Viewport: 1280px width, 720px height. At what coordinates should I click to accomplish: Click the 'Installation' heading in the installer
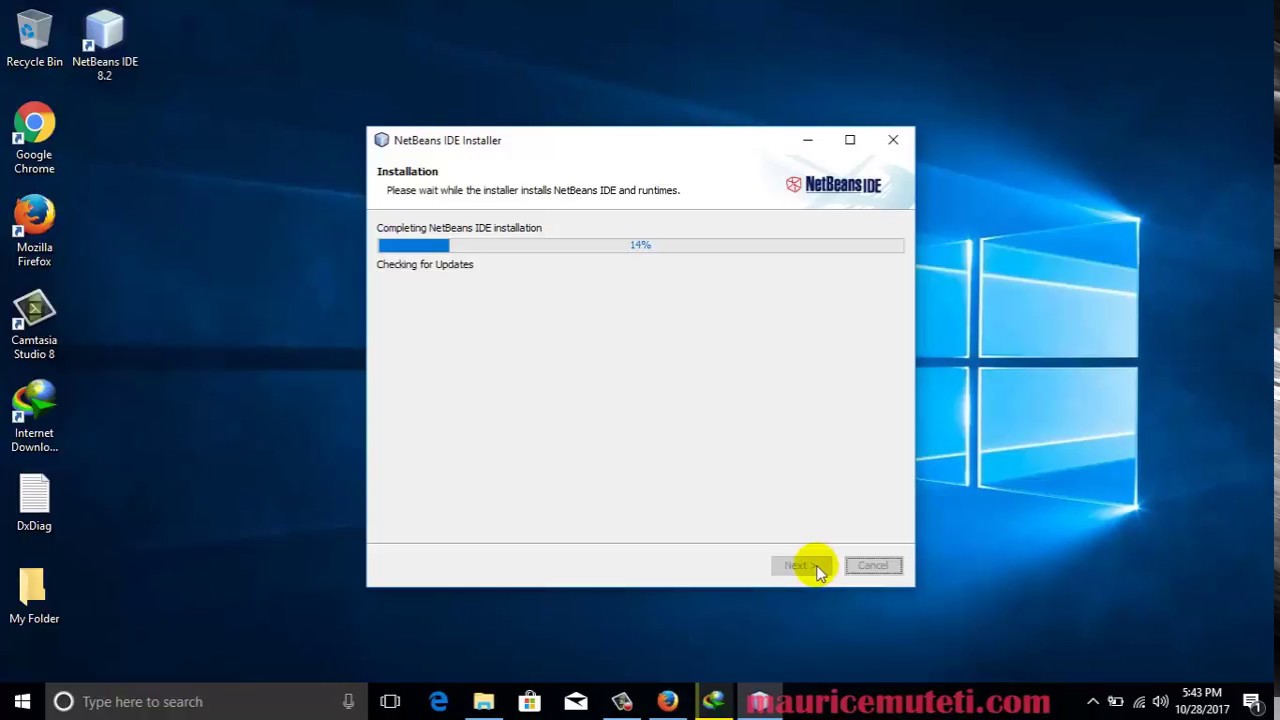407,171
